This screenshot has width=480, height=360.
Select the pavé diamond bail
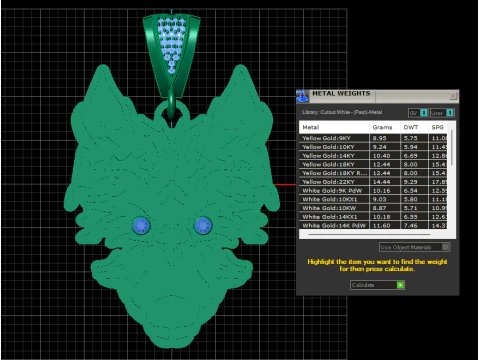pyautogui.click(x=172, y=55)
